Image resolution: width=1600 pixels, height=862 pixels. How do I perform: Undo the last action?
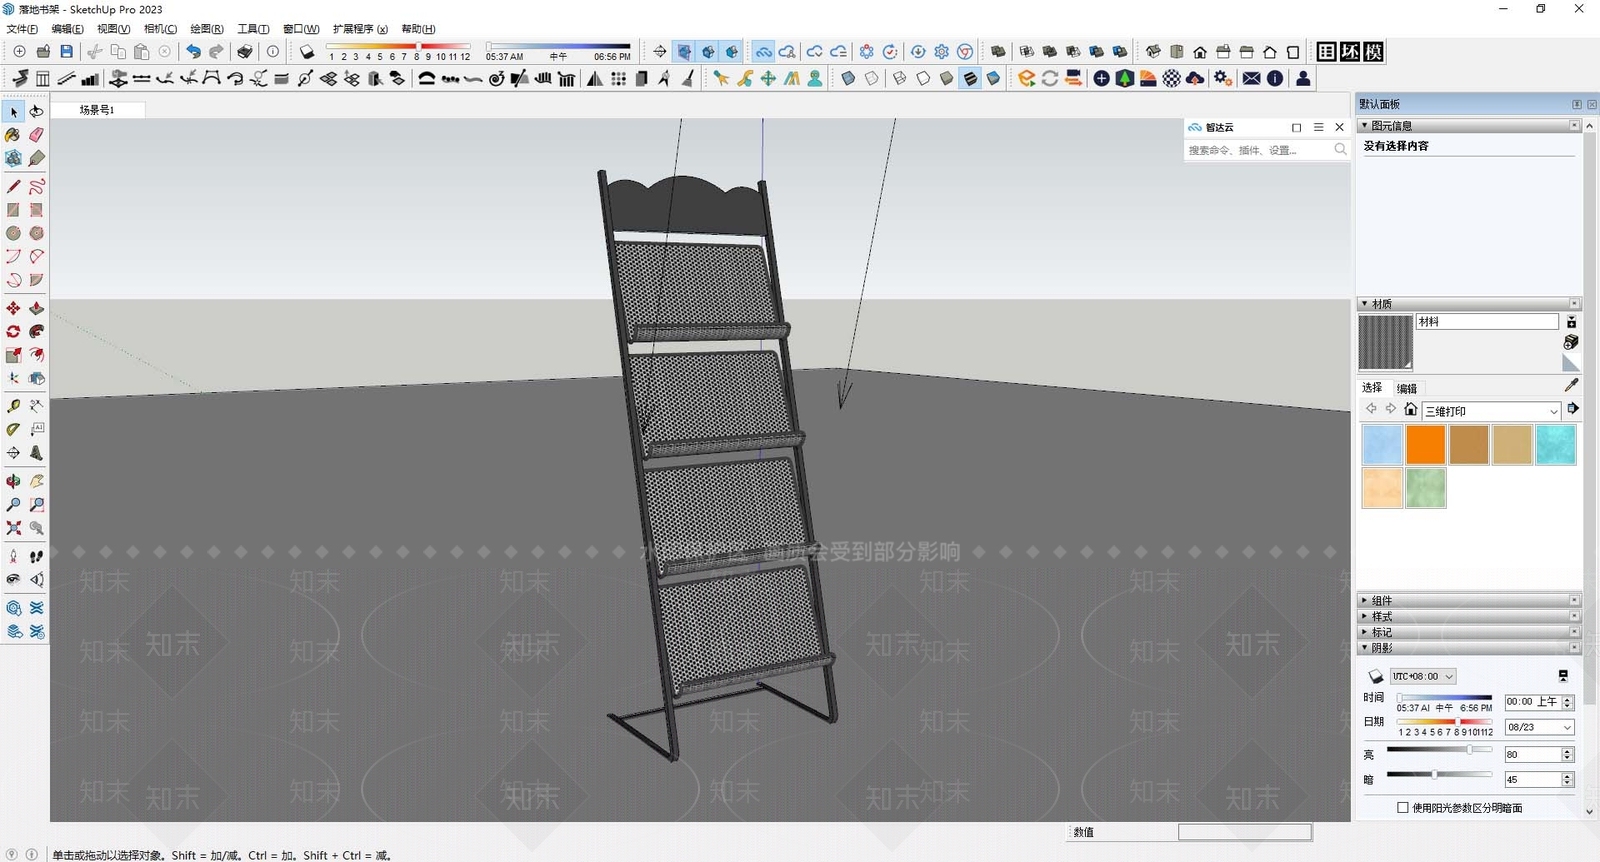coord(193,51)
